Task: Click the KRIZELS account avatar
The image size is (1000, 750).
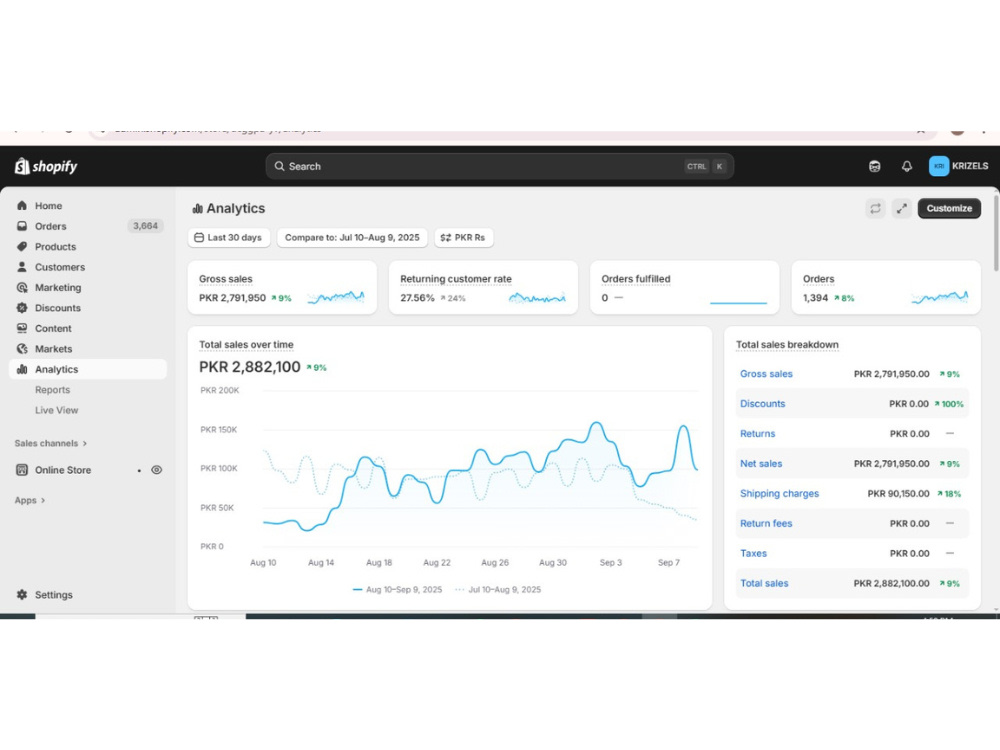Action: click(939, 166)
